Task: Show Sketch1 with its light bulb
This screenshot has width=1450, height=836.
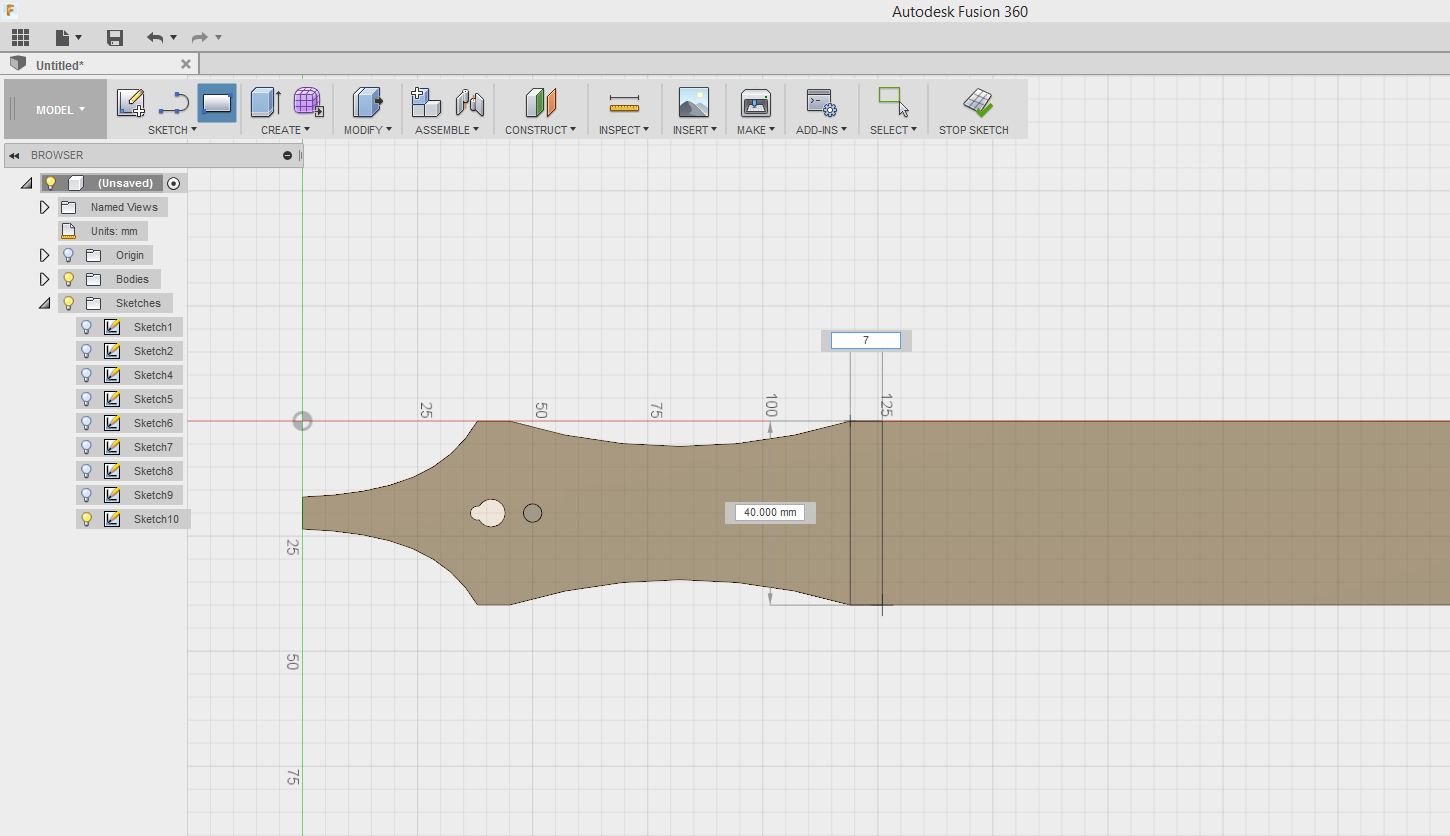Action: (87, 327)
